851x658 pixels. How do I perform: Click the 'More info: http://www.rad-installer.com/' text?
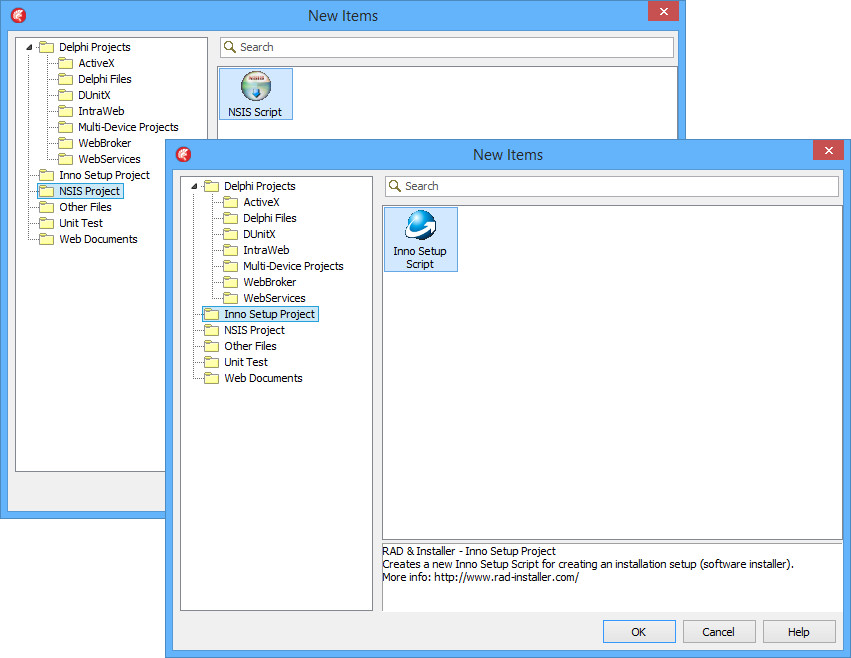pyautogui.click(x=480, y=577)
